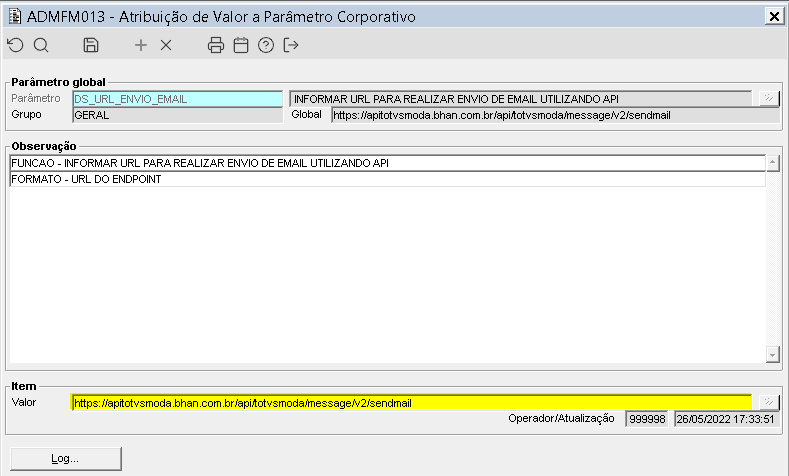Image resolution: width=789 pixels, height=476 pixels.
Task: Open help with question mark icon
Action: (266, 45)
